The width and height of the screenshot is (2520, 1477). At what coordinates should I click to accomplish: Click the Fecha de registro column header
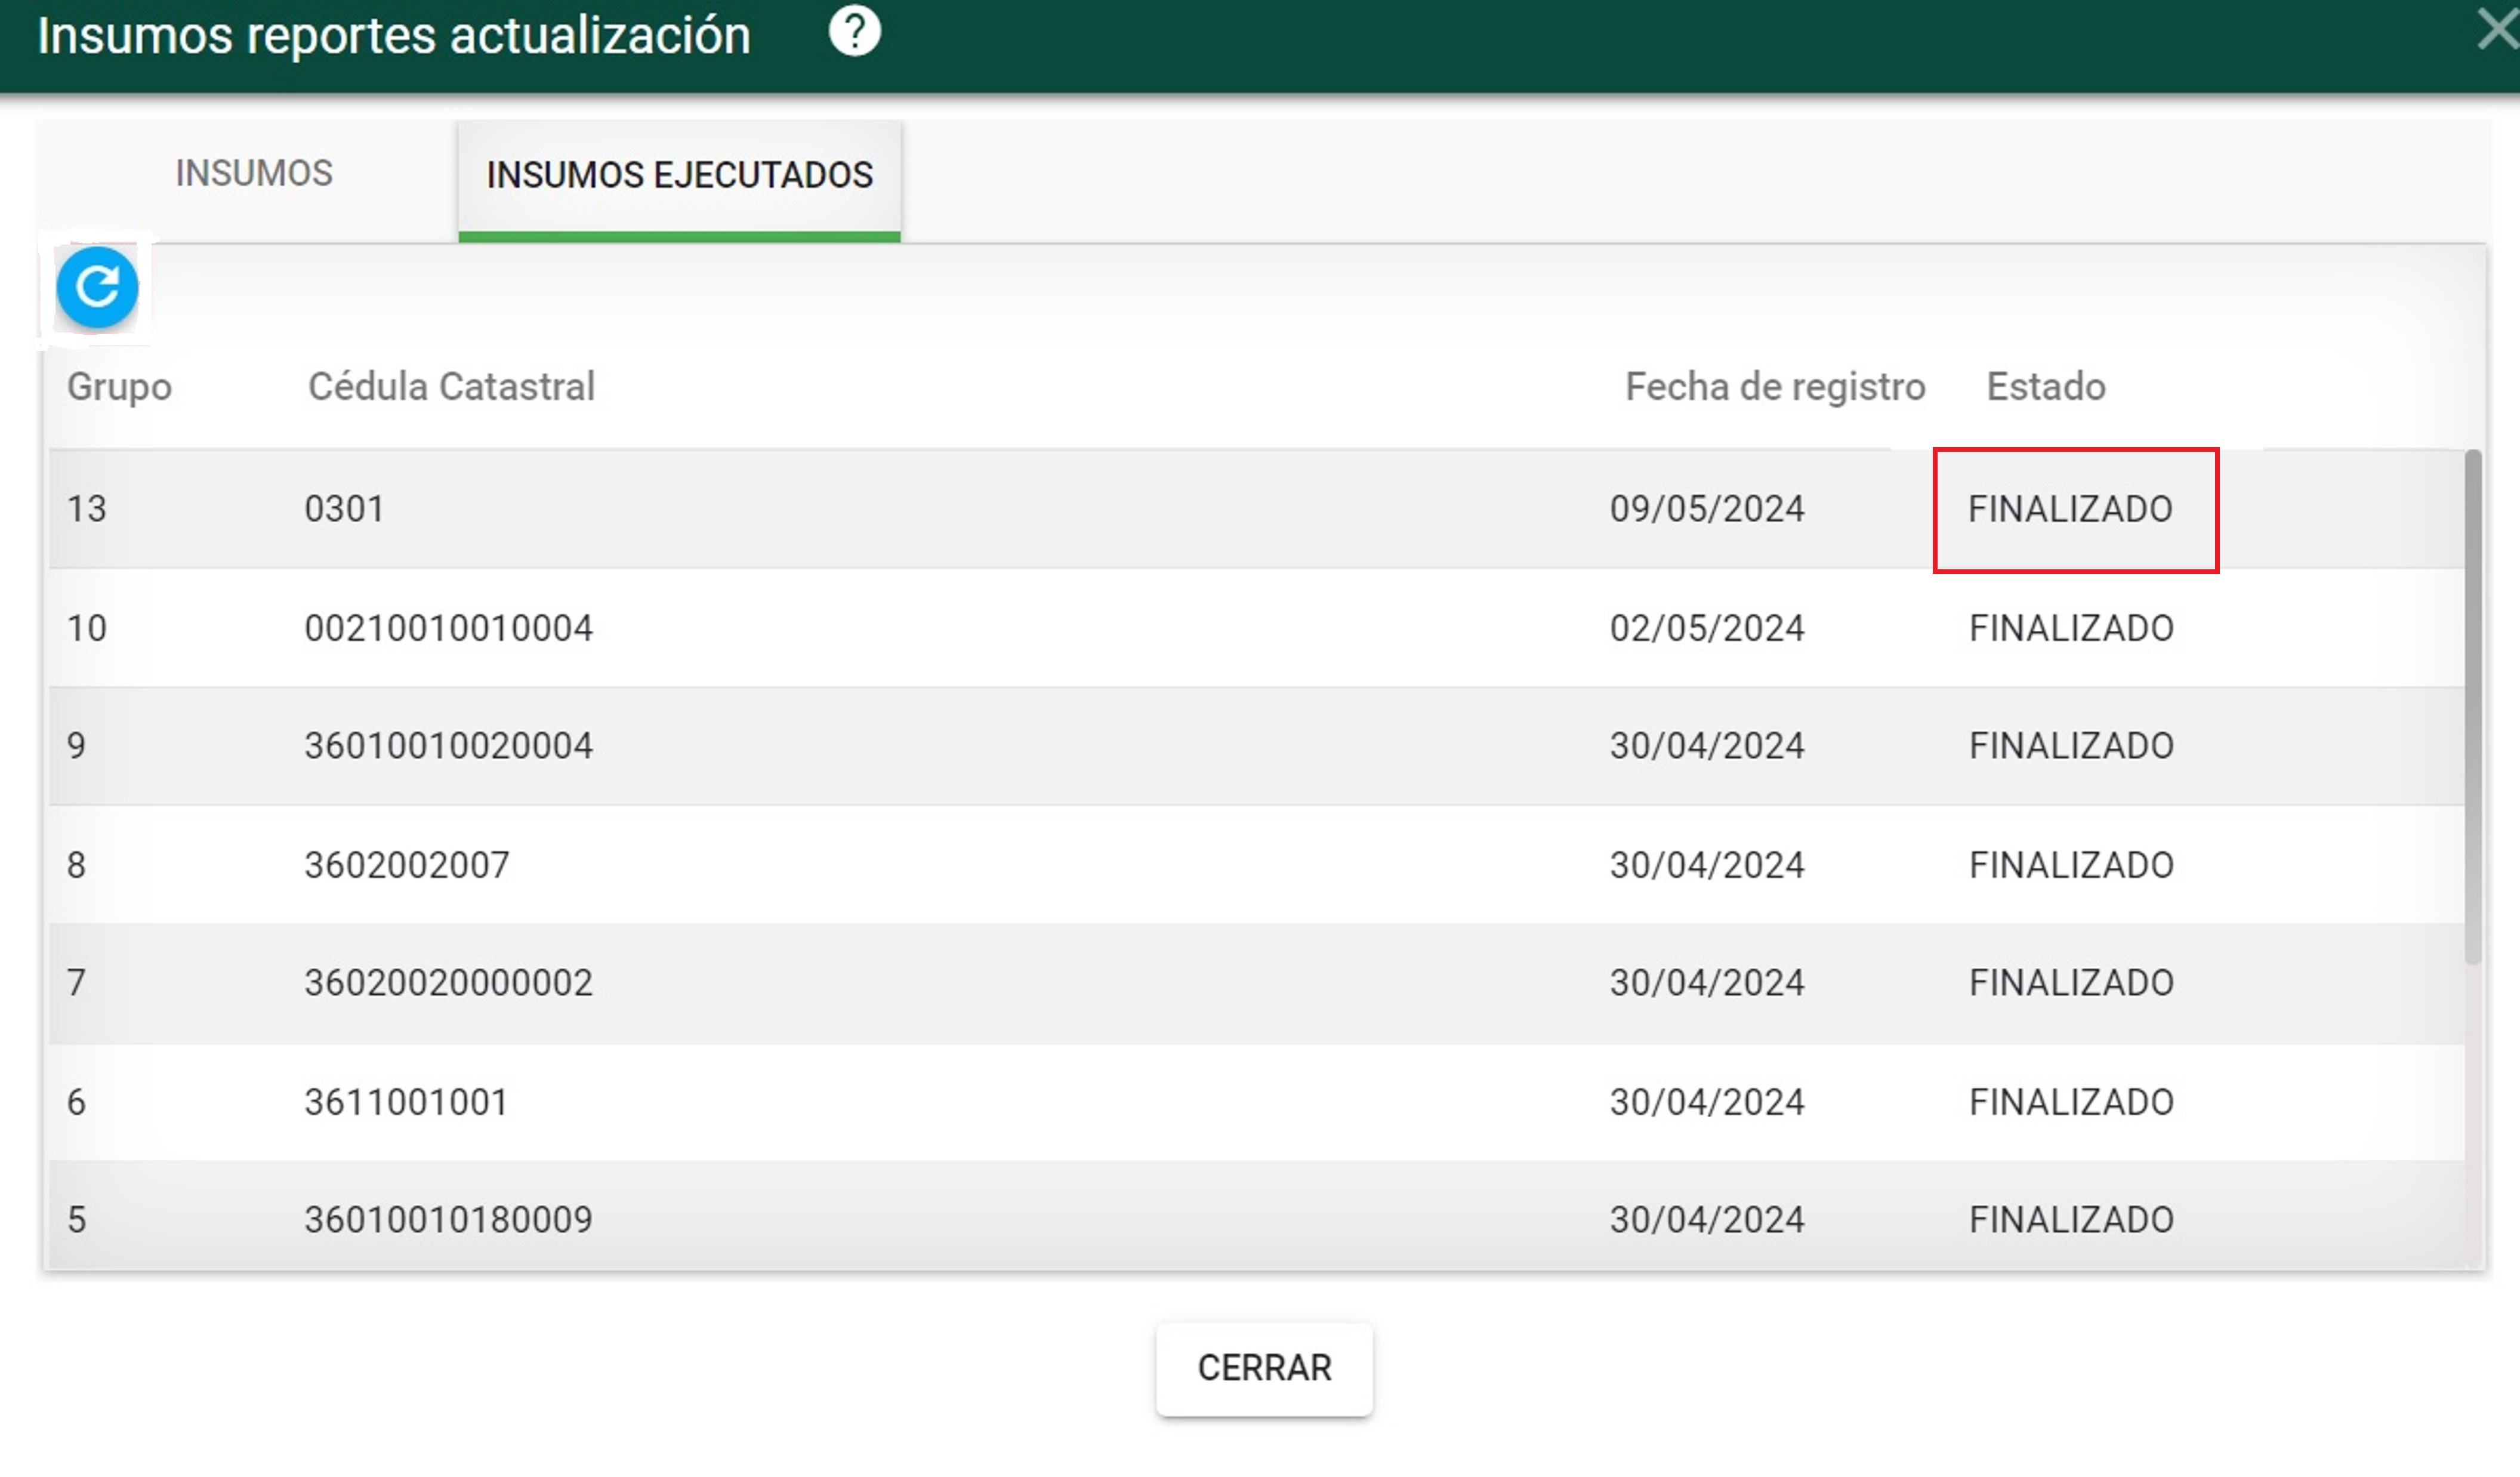click(1774, 387)
